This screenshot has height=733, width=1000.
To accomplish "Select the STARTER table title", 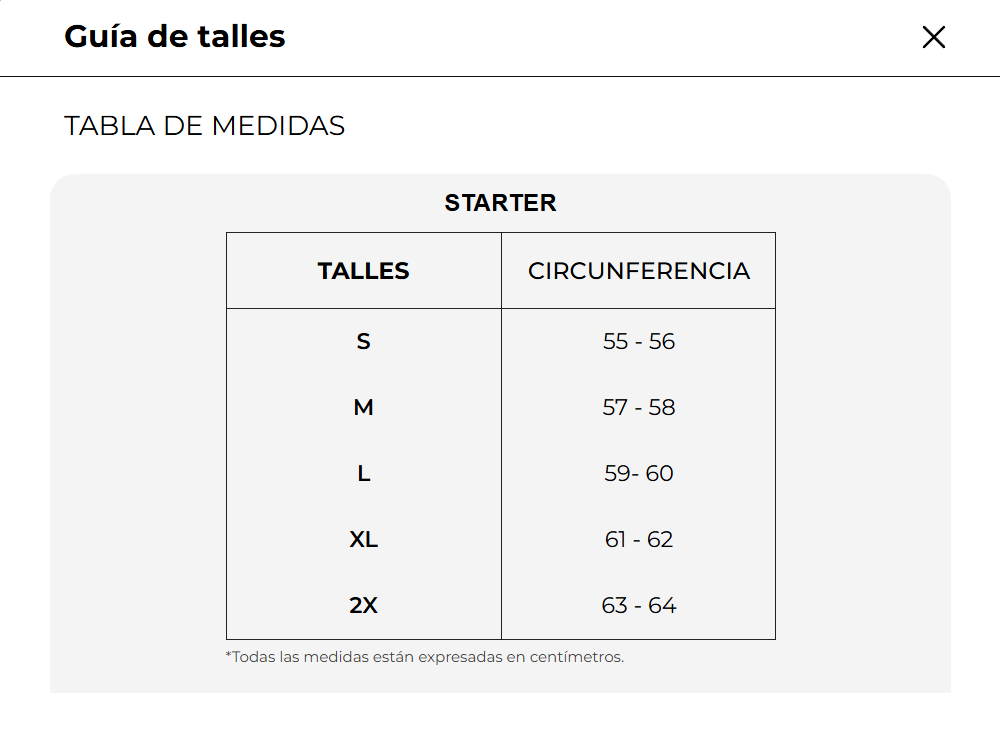I will (x=500, y=203).
